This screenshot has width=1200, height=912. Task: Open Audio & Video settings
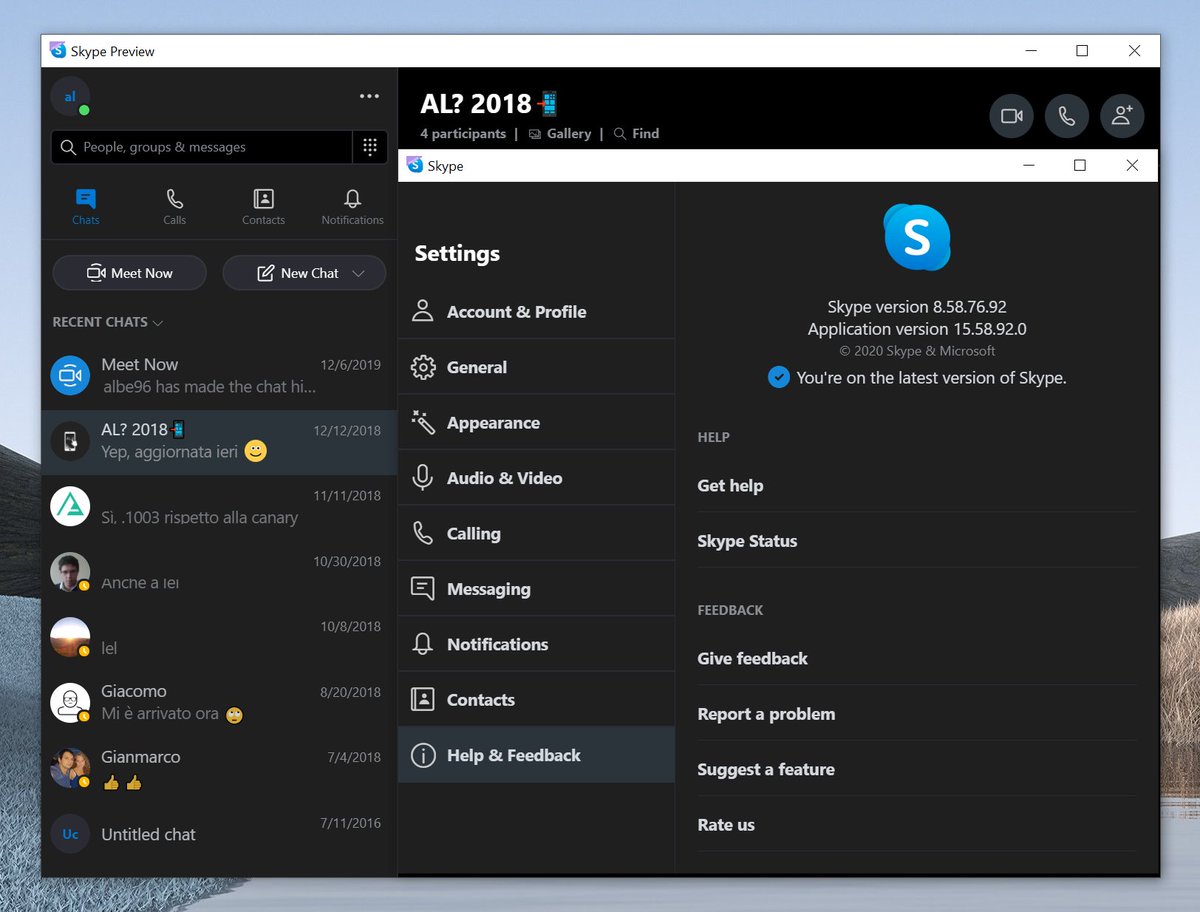505,477
